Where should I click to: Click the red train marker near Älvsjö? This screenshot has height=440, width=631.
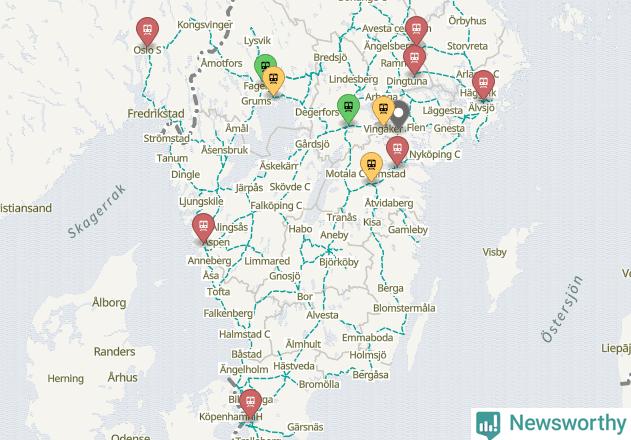(483, 83)
